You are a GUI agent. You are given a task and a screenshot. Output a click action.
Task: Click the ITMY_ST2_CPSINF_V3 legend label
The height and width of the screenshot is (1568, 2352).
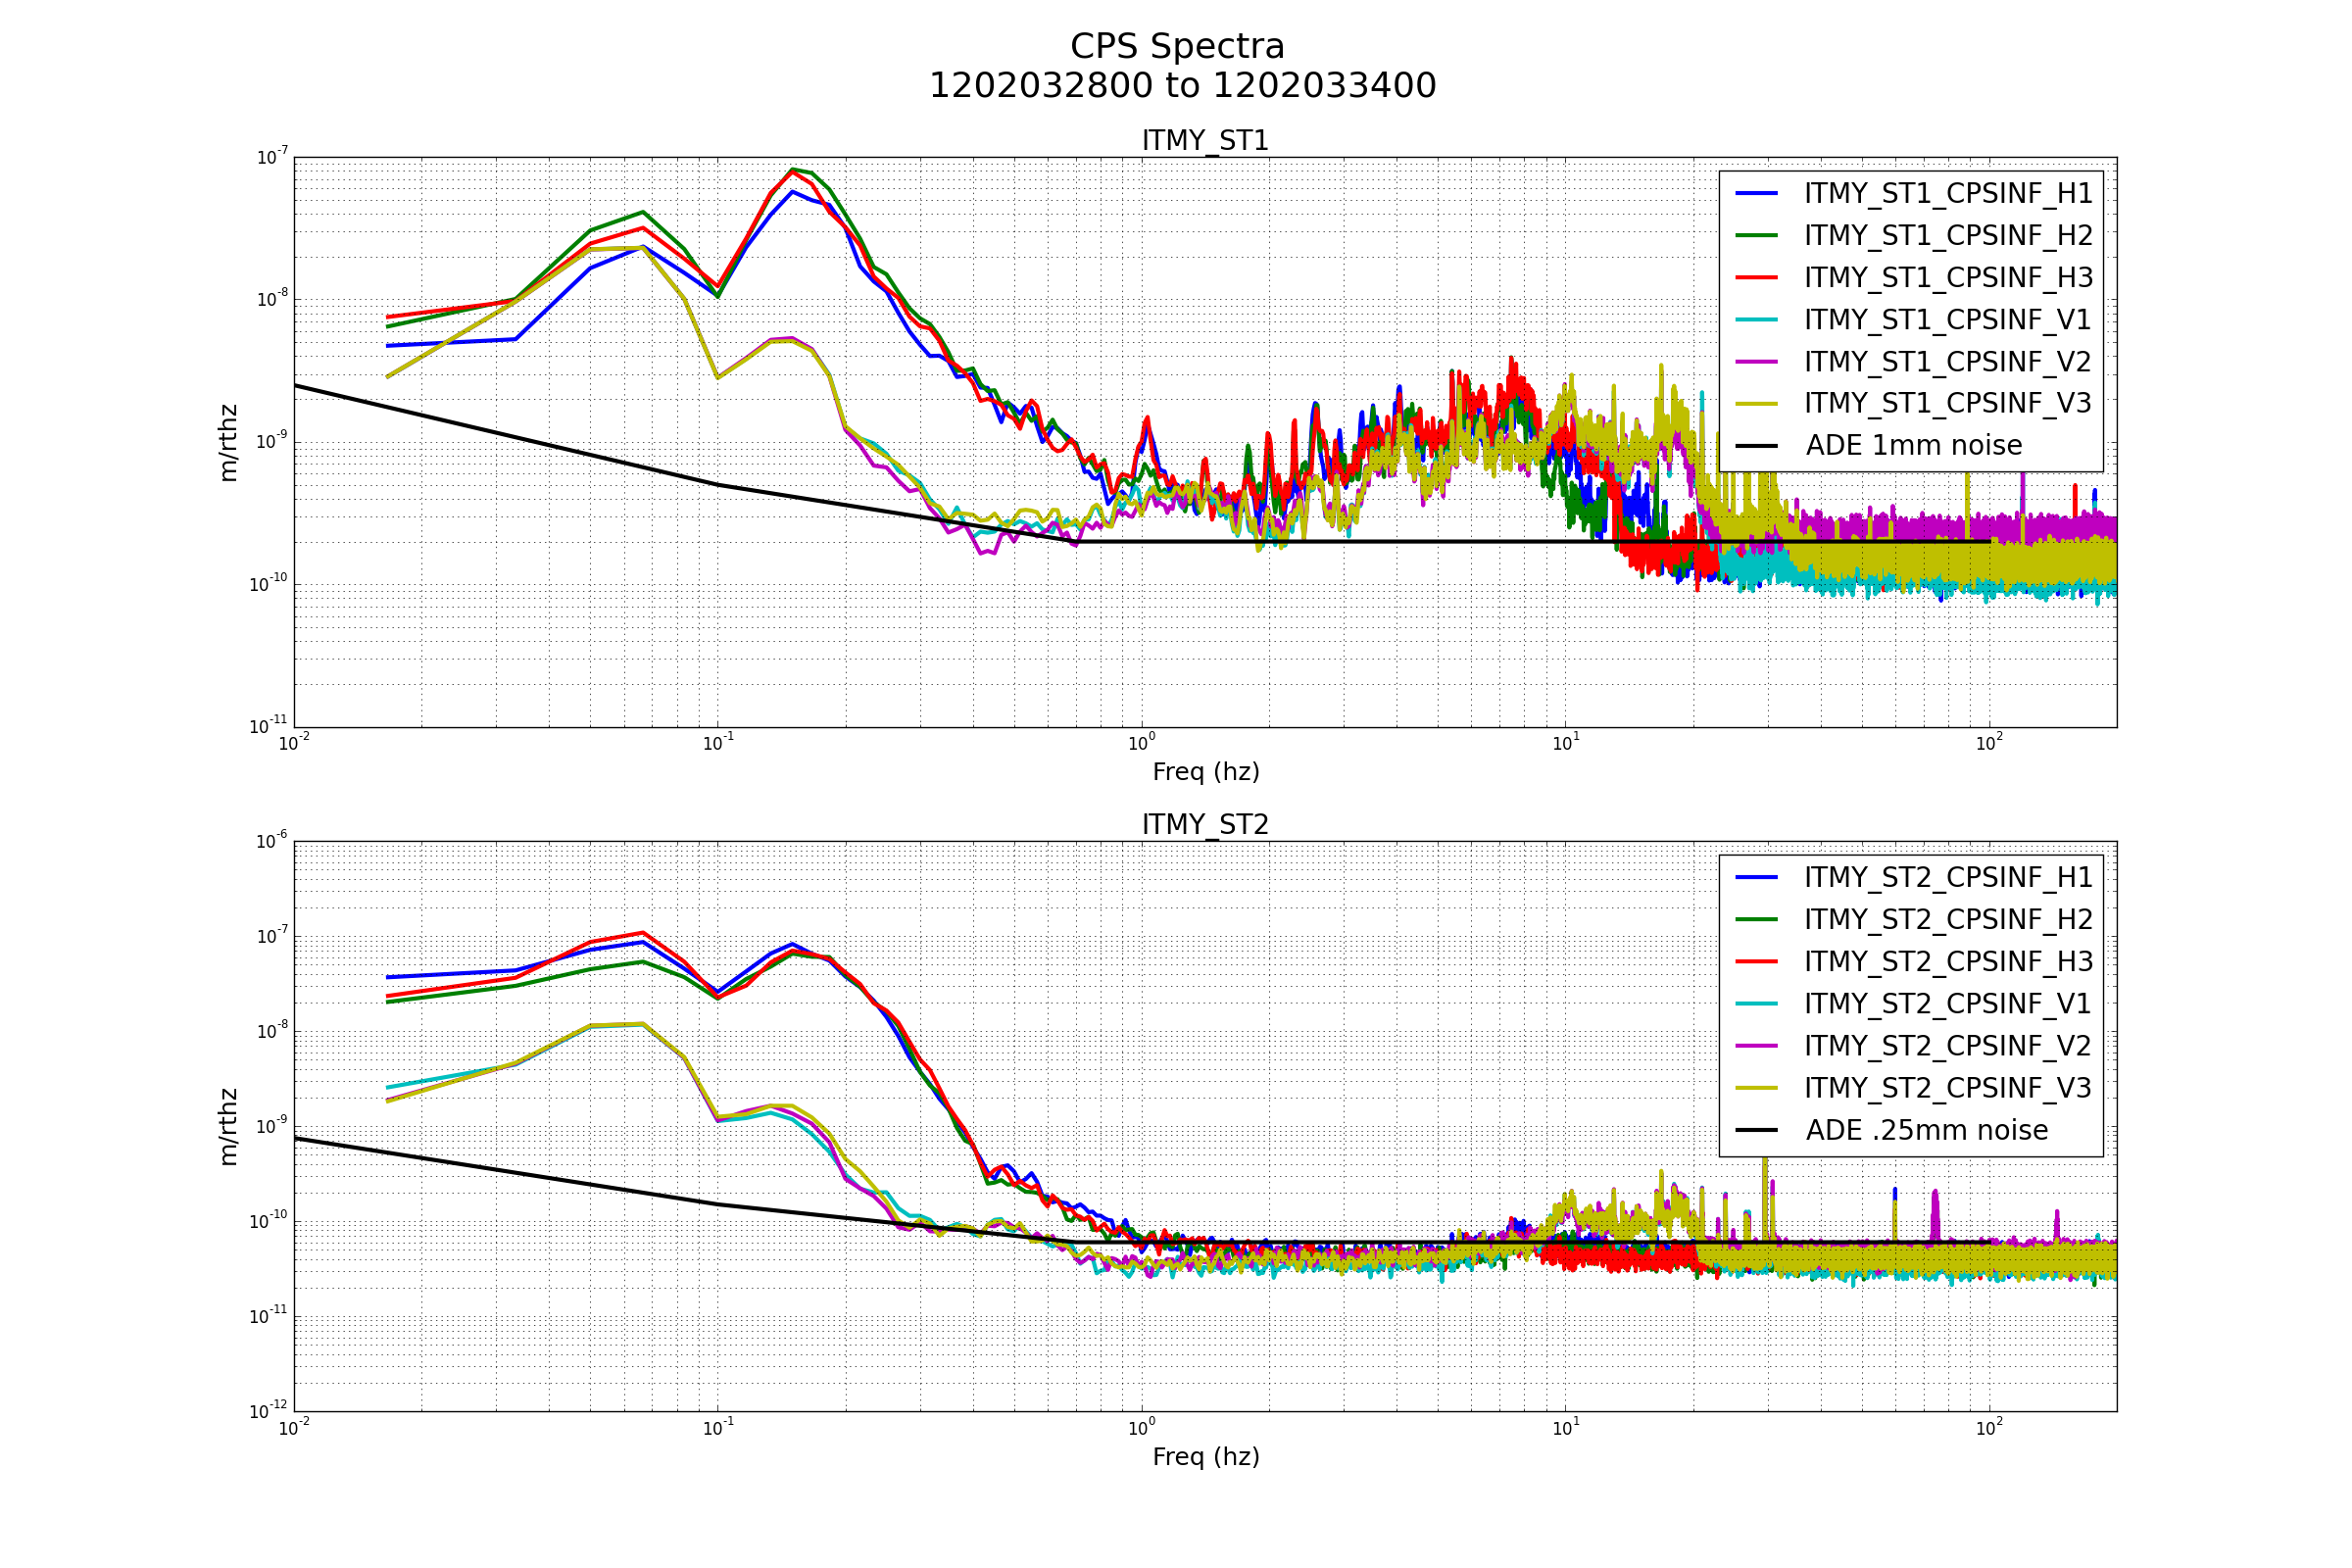1948,1088
